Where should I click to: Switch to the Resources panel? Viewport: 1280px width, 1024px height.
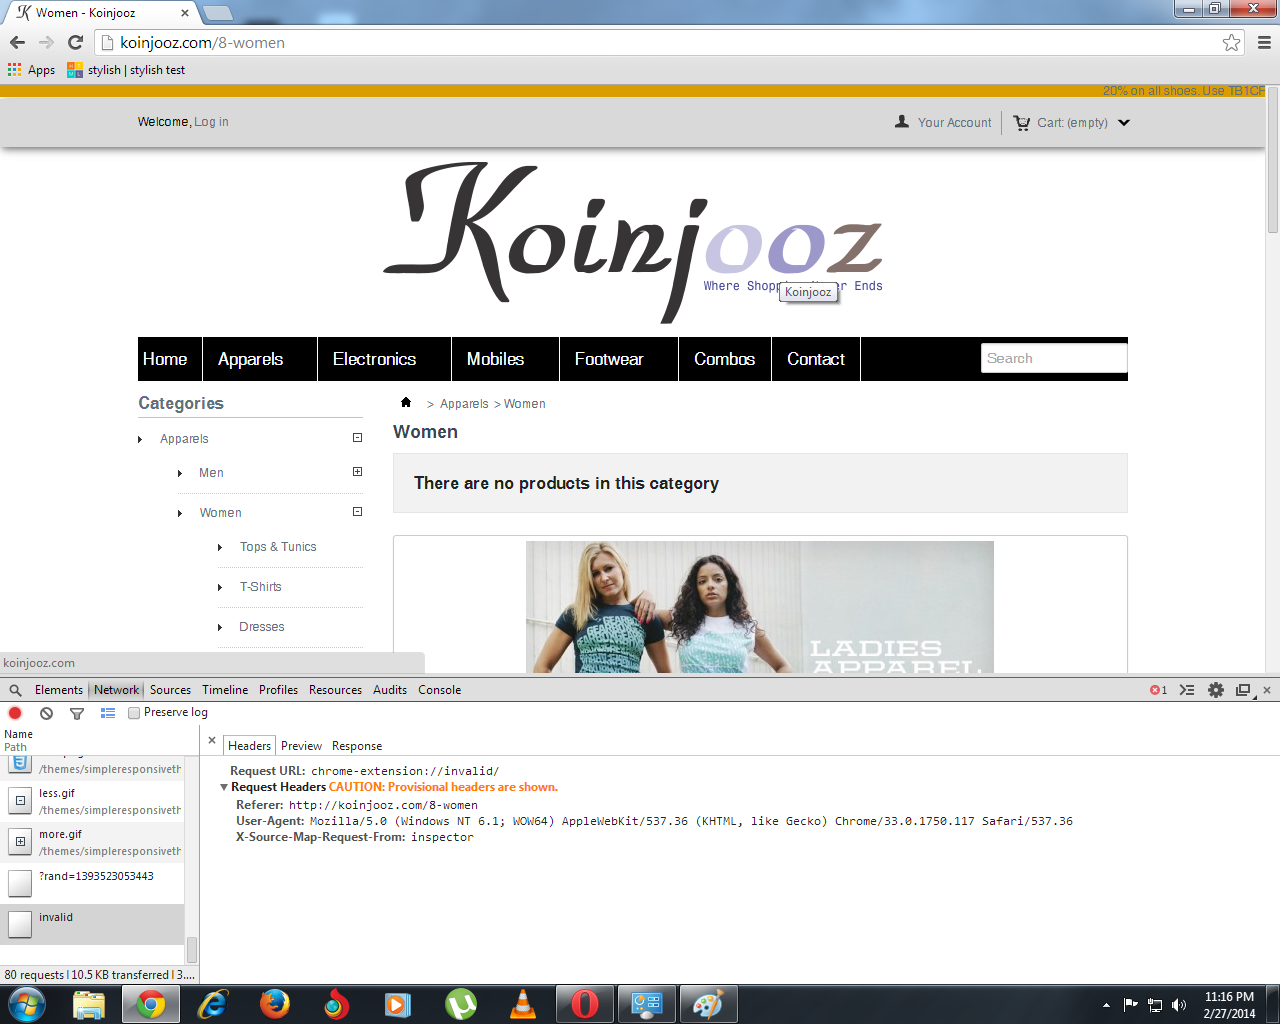pyautogui.click(x=335, y=690)
